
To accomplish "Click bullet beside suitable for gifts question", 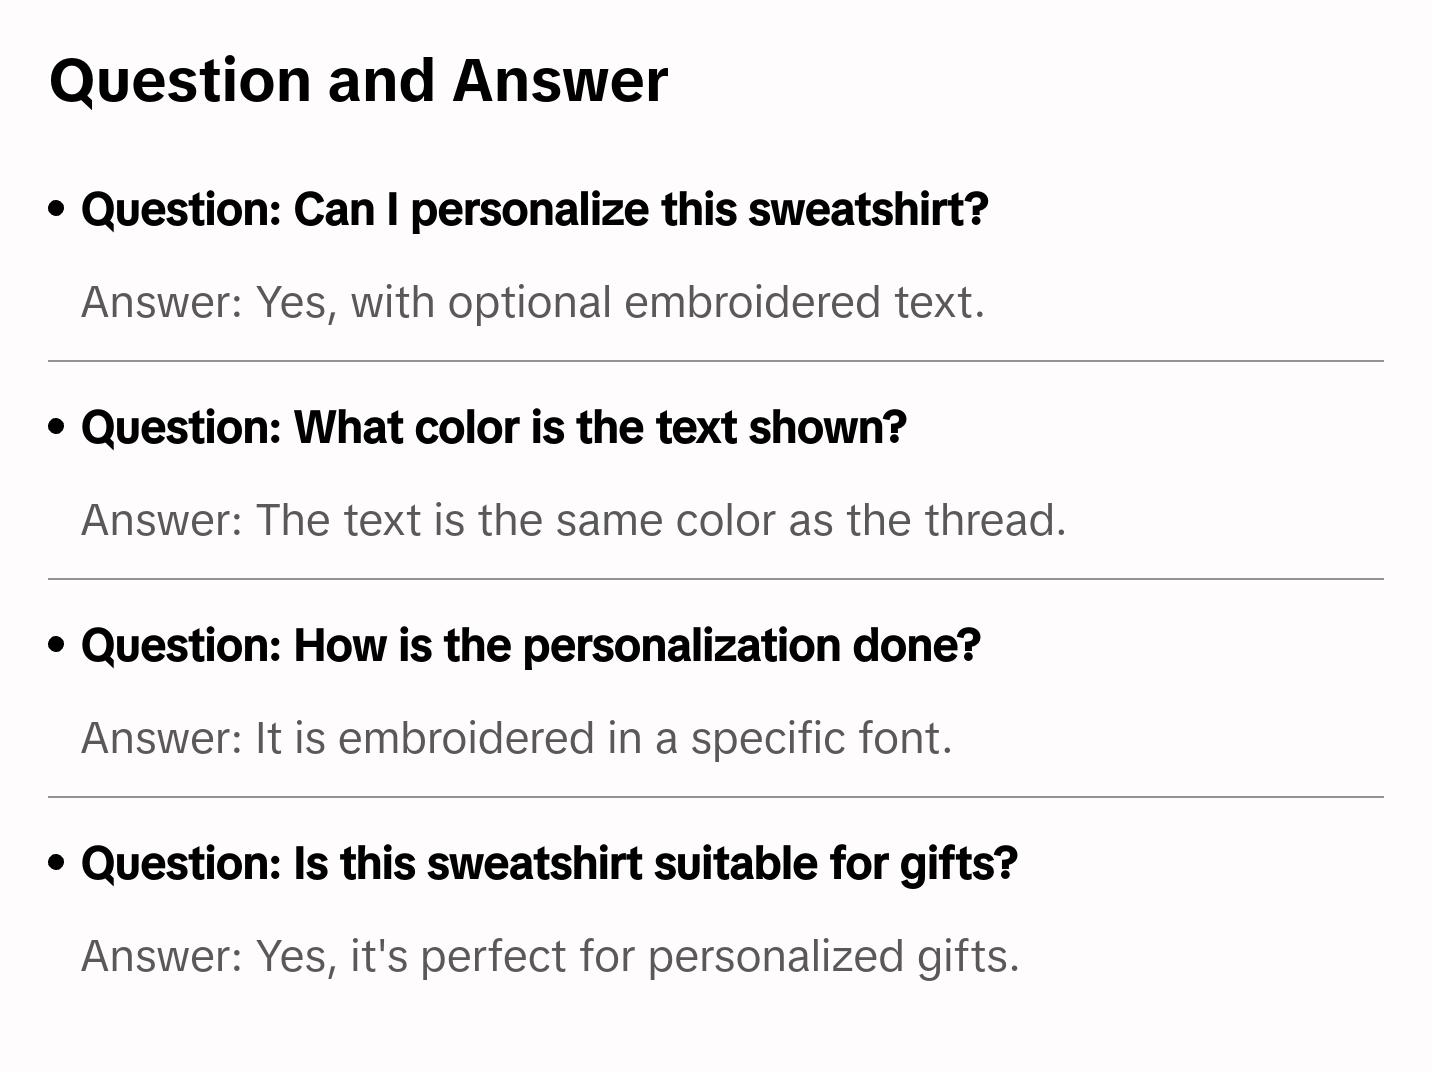I will (x=57, y=863).
